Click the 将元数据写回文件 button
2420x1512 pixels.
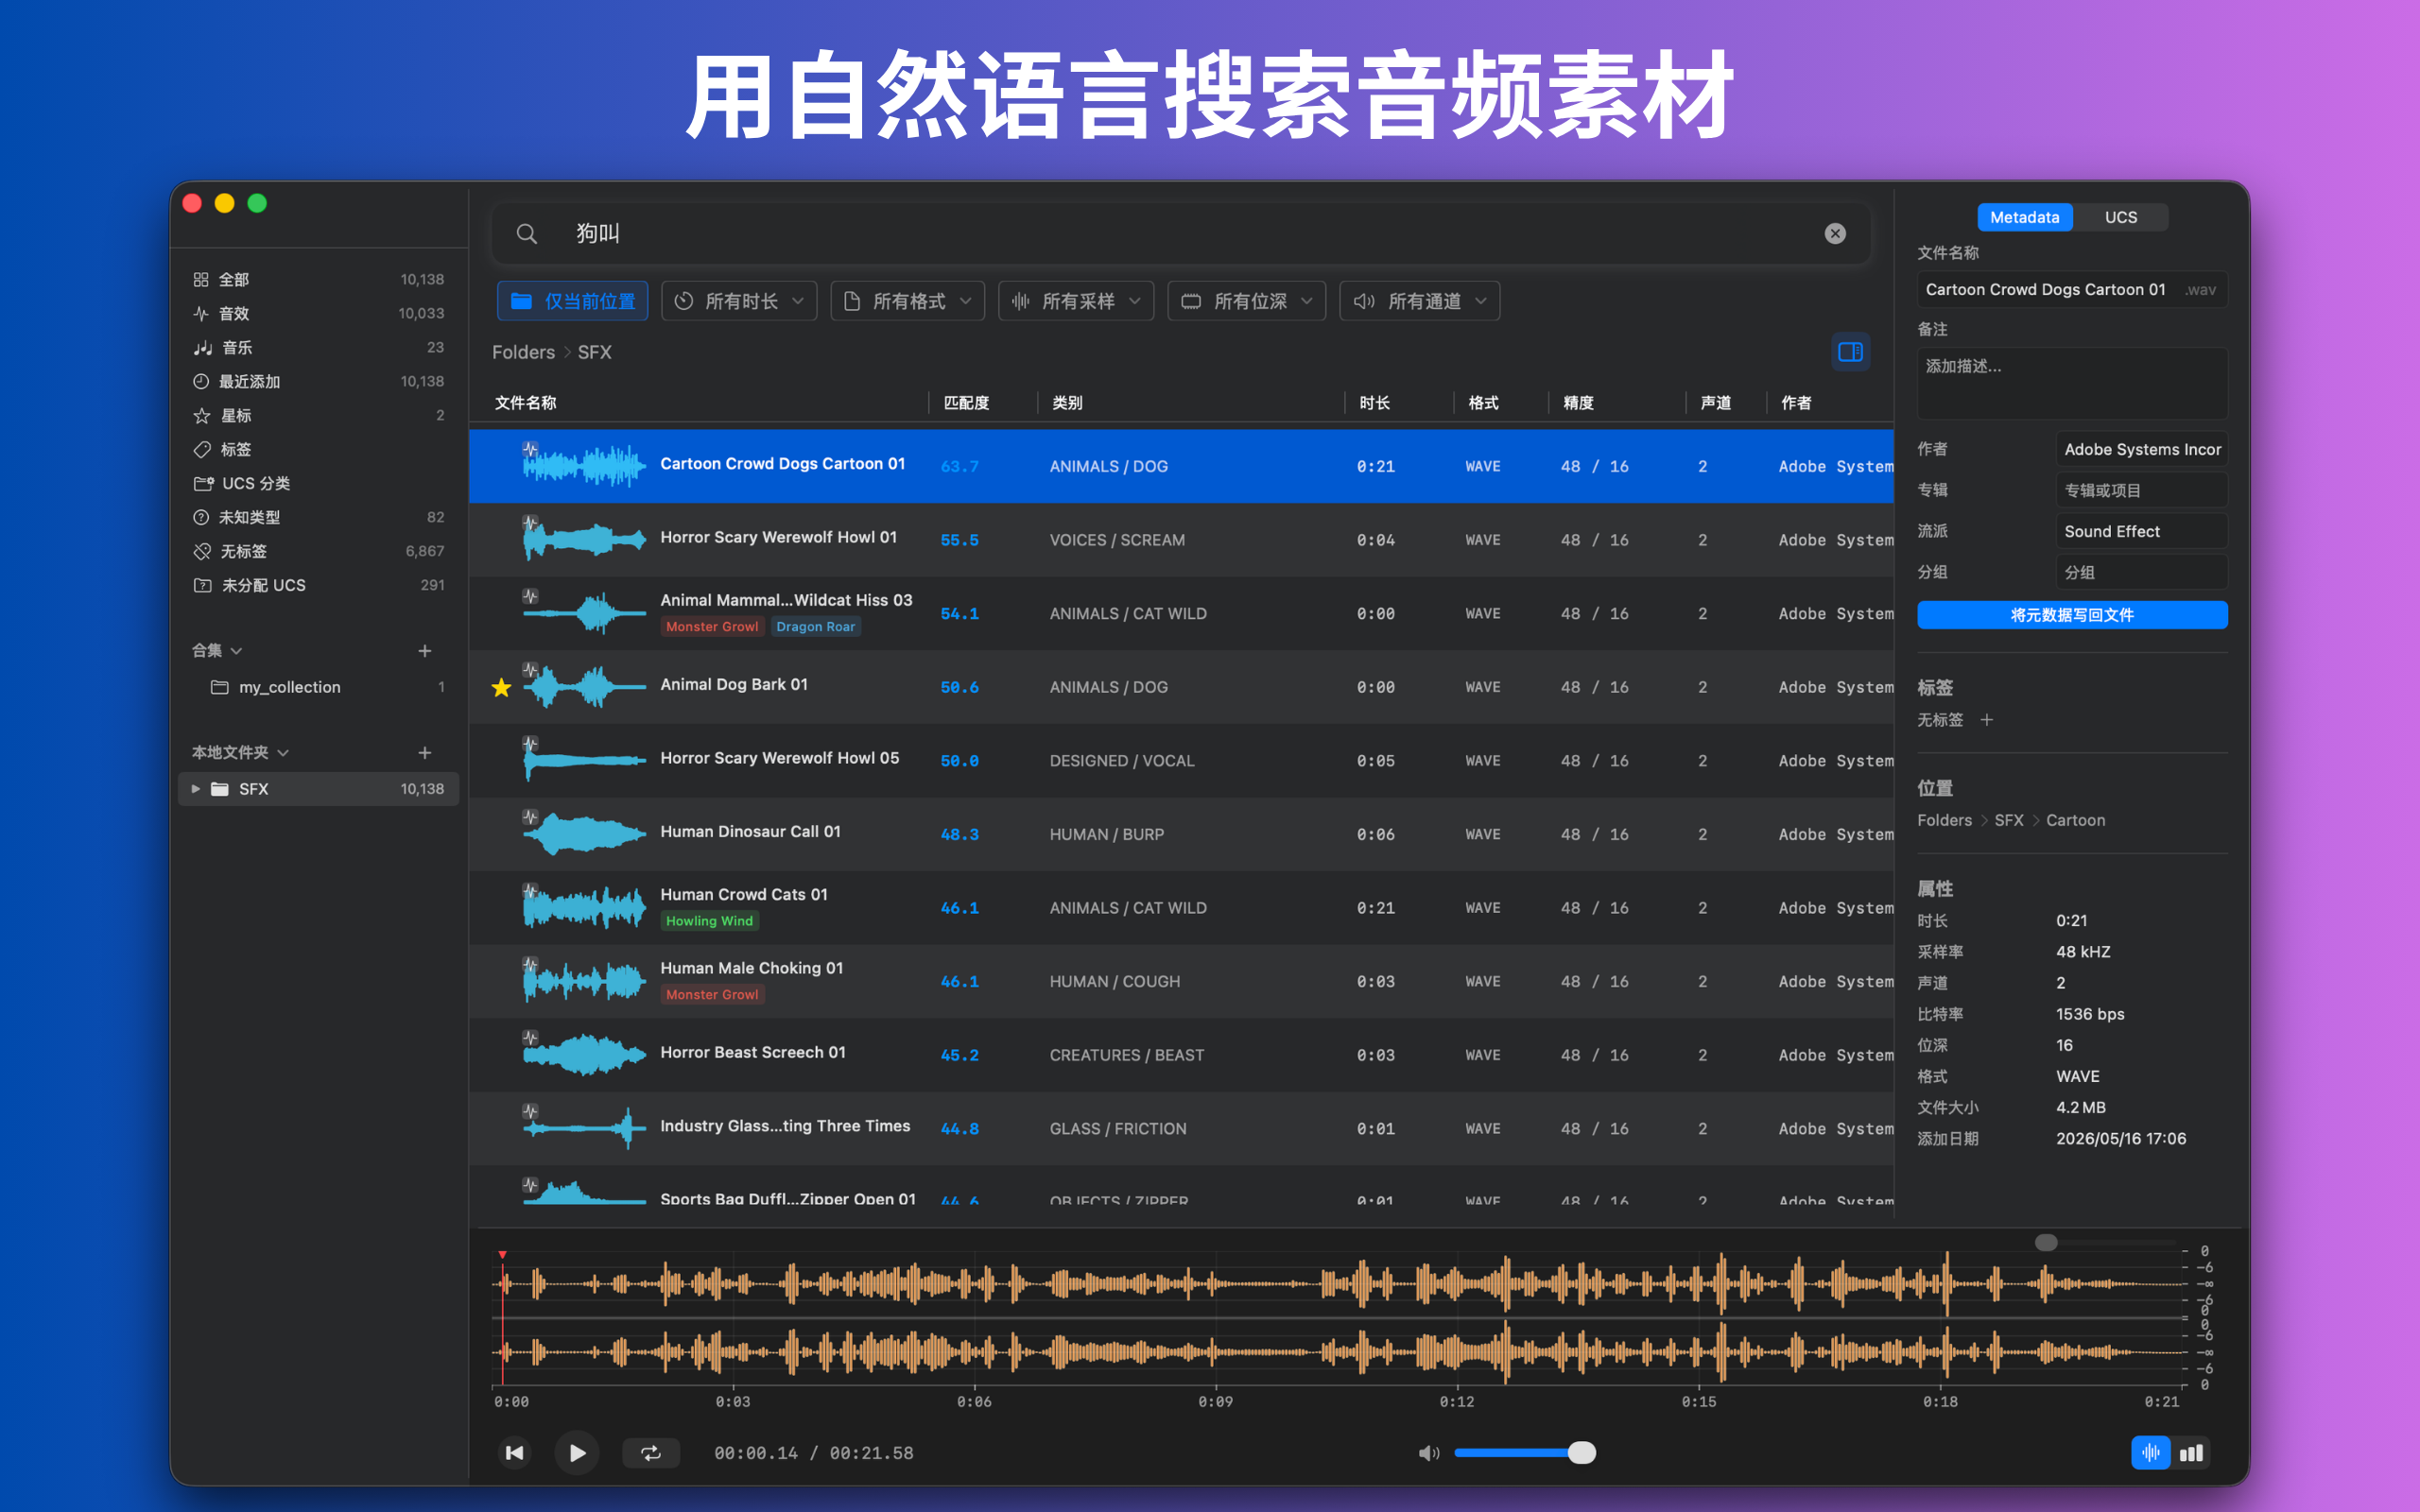pyautogui.click(x=2072, y=615)
